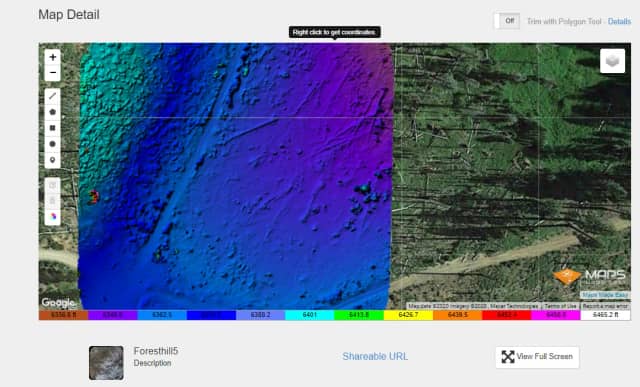Toggle the Trim with Polygon Tool switch
640x387 pixels.
[x=507, y=21]
